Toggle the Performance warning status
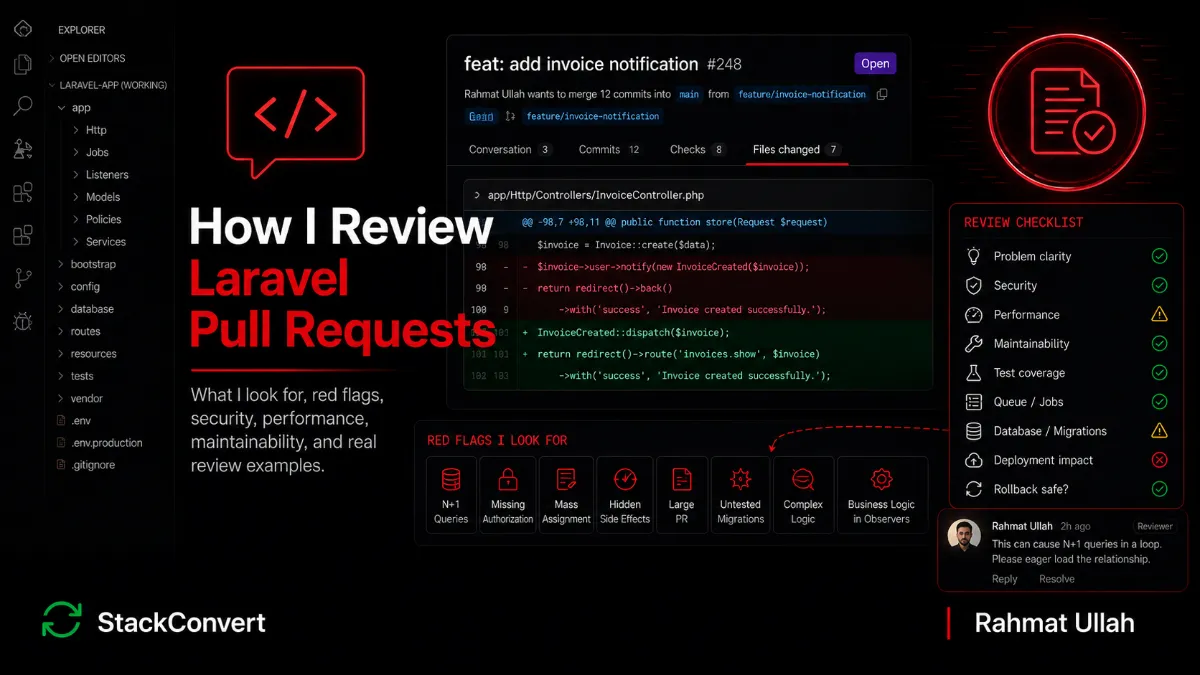1200x675 pixels. (x=1159, y=314)
